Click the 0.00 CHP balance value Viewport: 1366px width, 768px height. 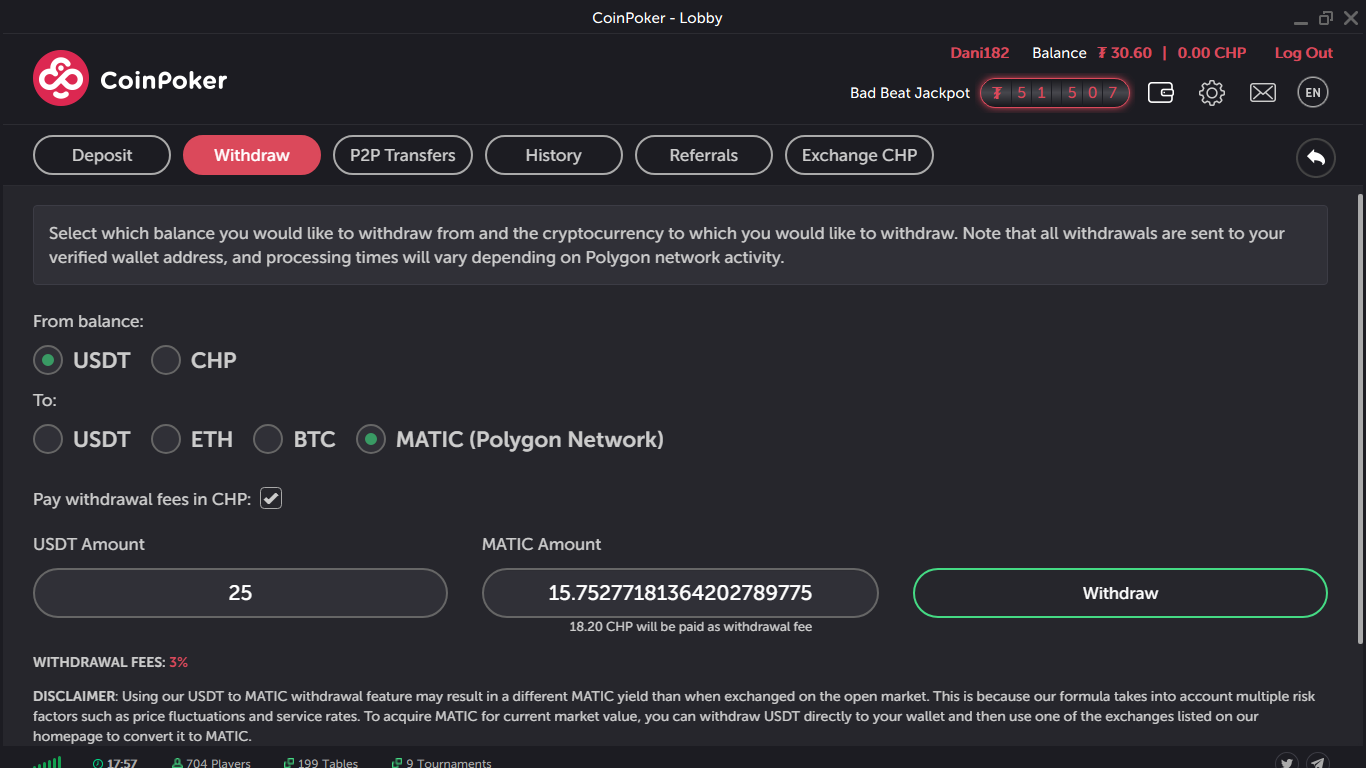tap(1212, 53)
